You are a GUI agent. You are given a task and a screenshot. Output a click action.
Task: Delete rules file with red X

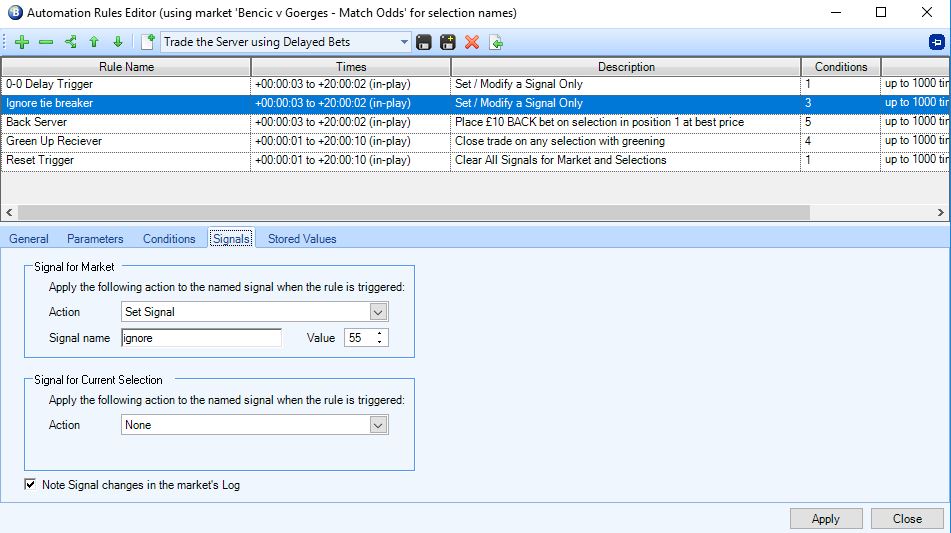coord(472,42)
